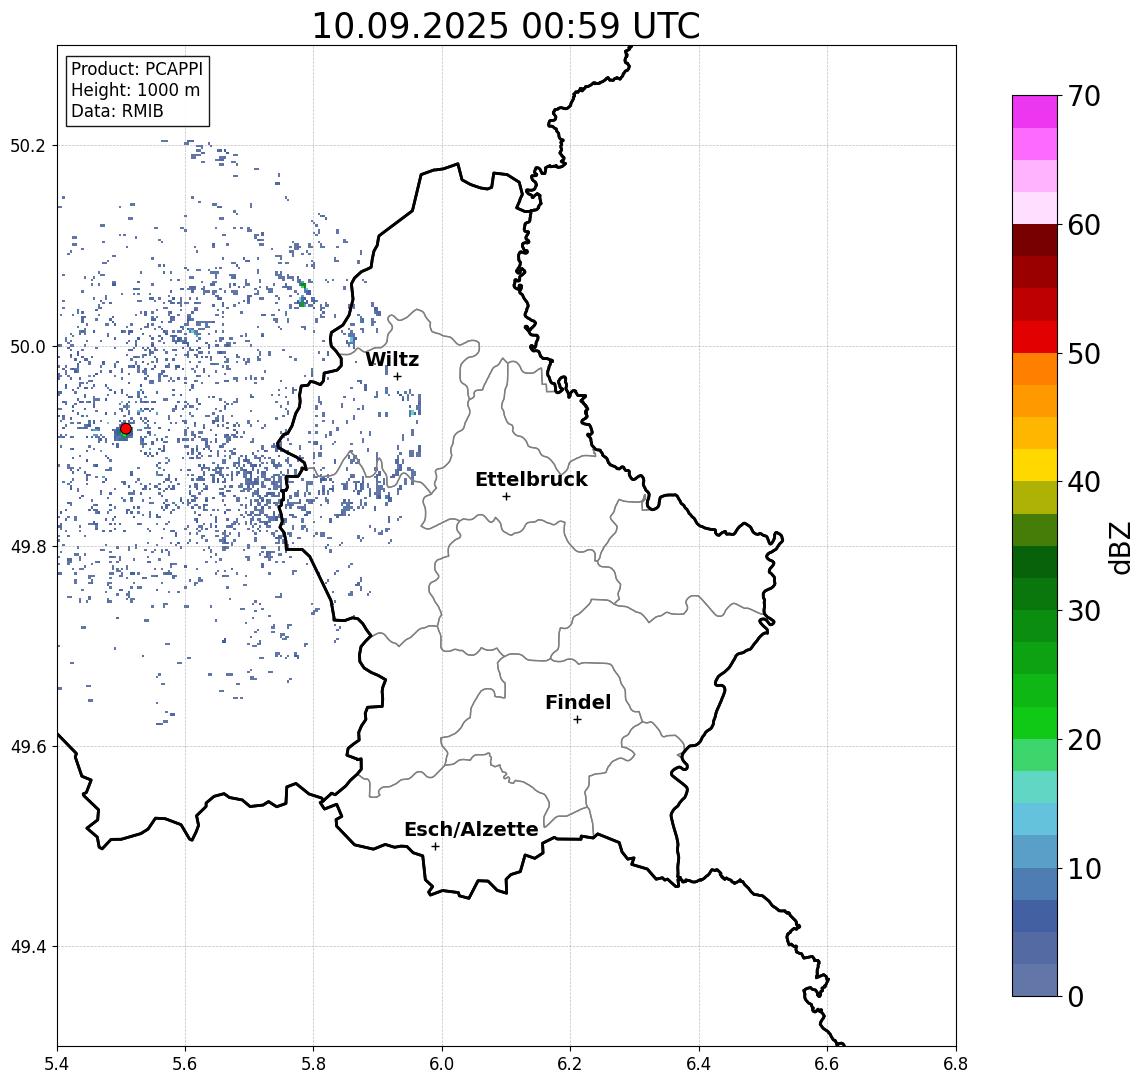The image size is (1145, 1084).
Task: Click the longitude tick label 6.6
Action: point(827,1064)
